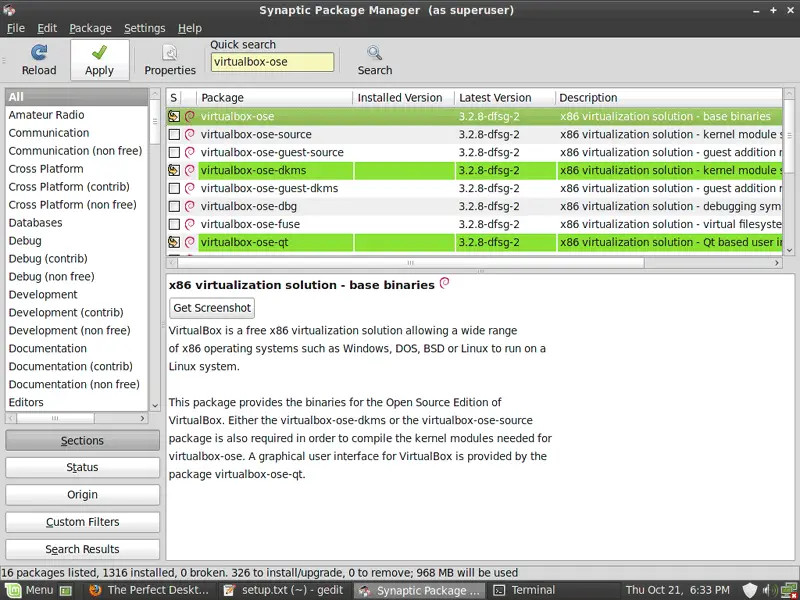Switch to the Status filter view

[82, 467]
